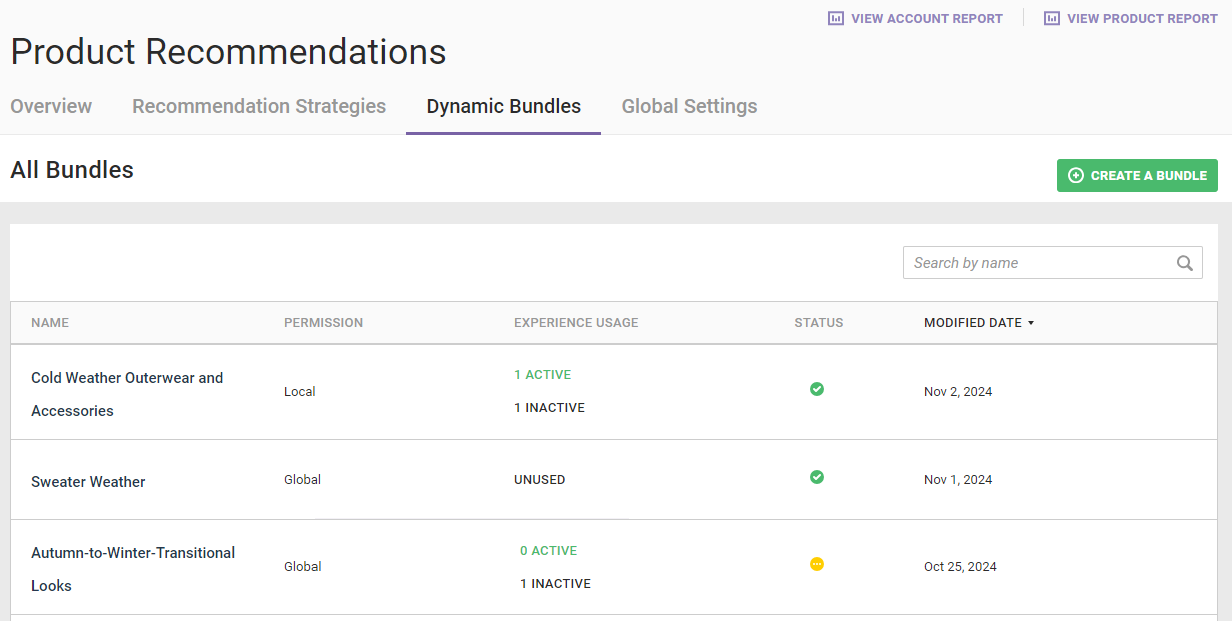
Task: Click green status check for Cold Weather Outerwear
Action: [x=817, y=389]
